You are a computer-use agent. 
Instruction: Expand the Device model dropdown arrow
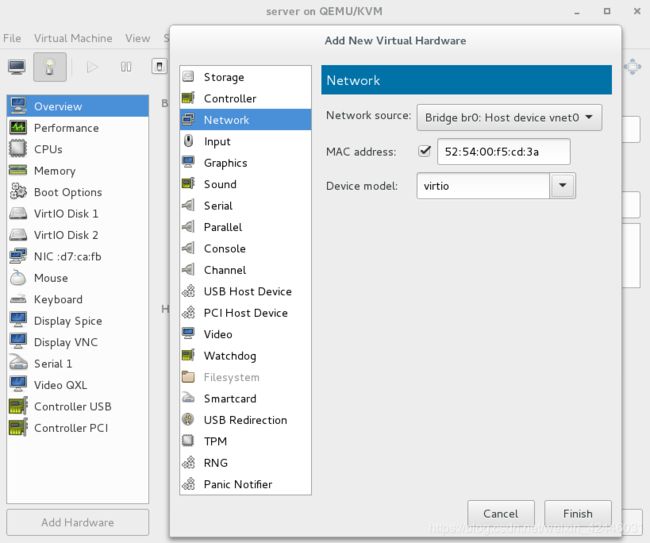(563, 185)
